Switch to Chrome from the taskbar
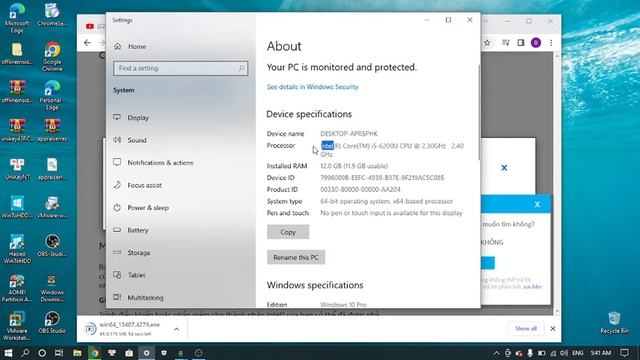The image size is (640, 360). pyautogui.click(x=95, y=353)
